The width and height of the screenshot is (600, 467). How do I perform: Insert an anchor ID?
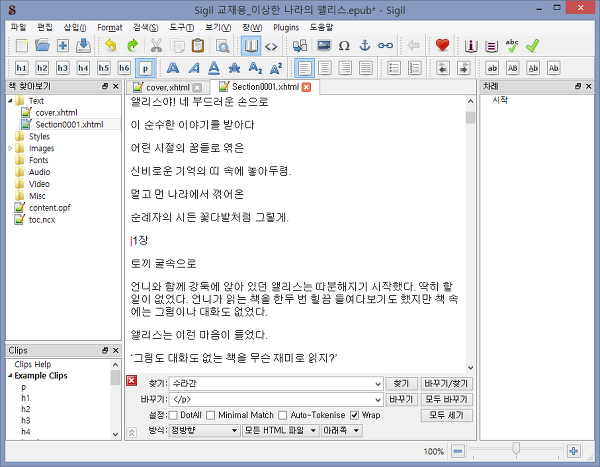pyautogui.click(x=365, y=46)
